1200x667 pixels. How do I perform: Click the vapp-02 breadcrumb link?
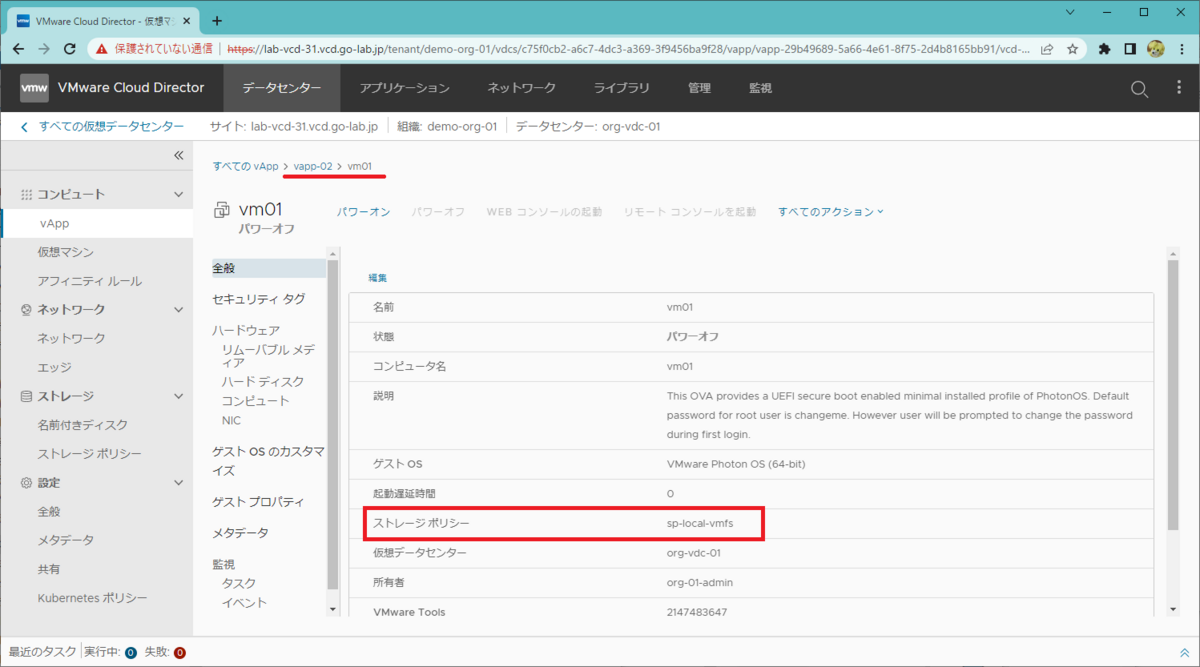tap(313, 166)
